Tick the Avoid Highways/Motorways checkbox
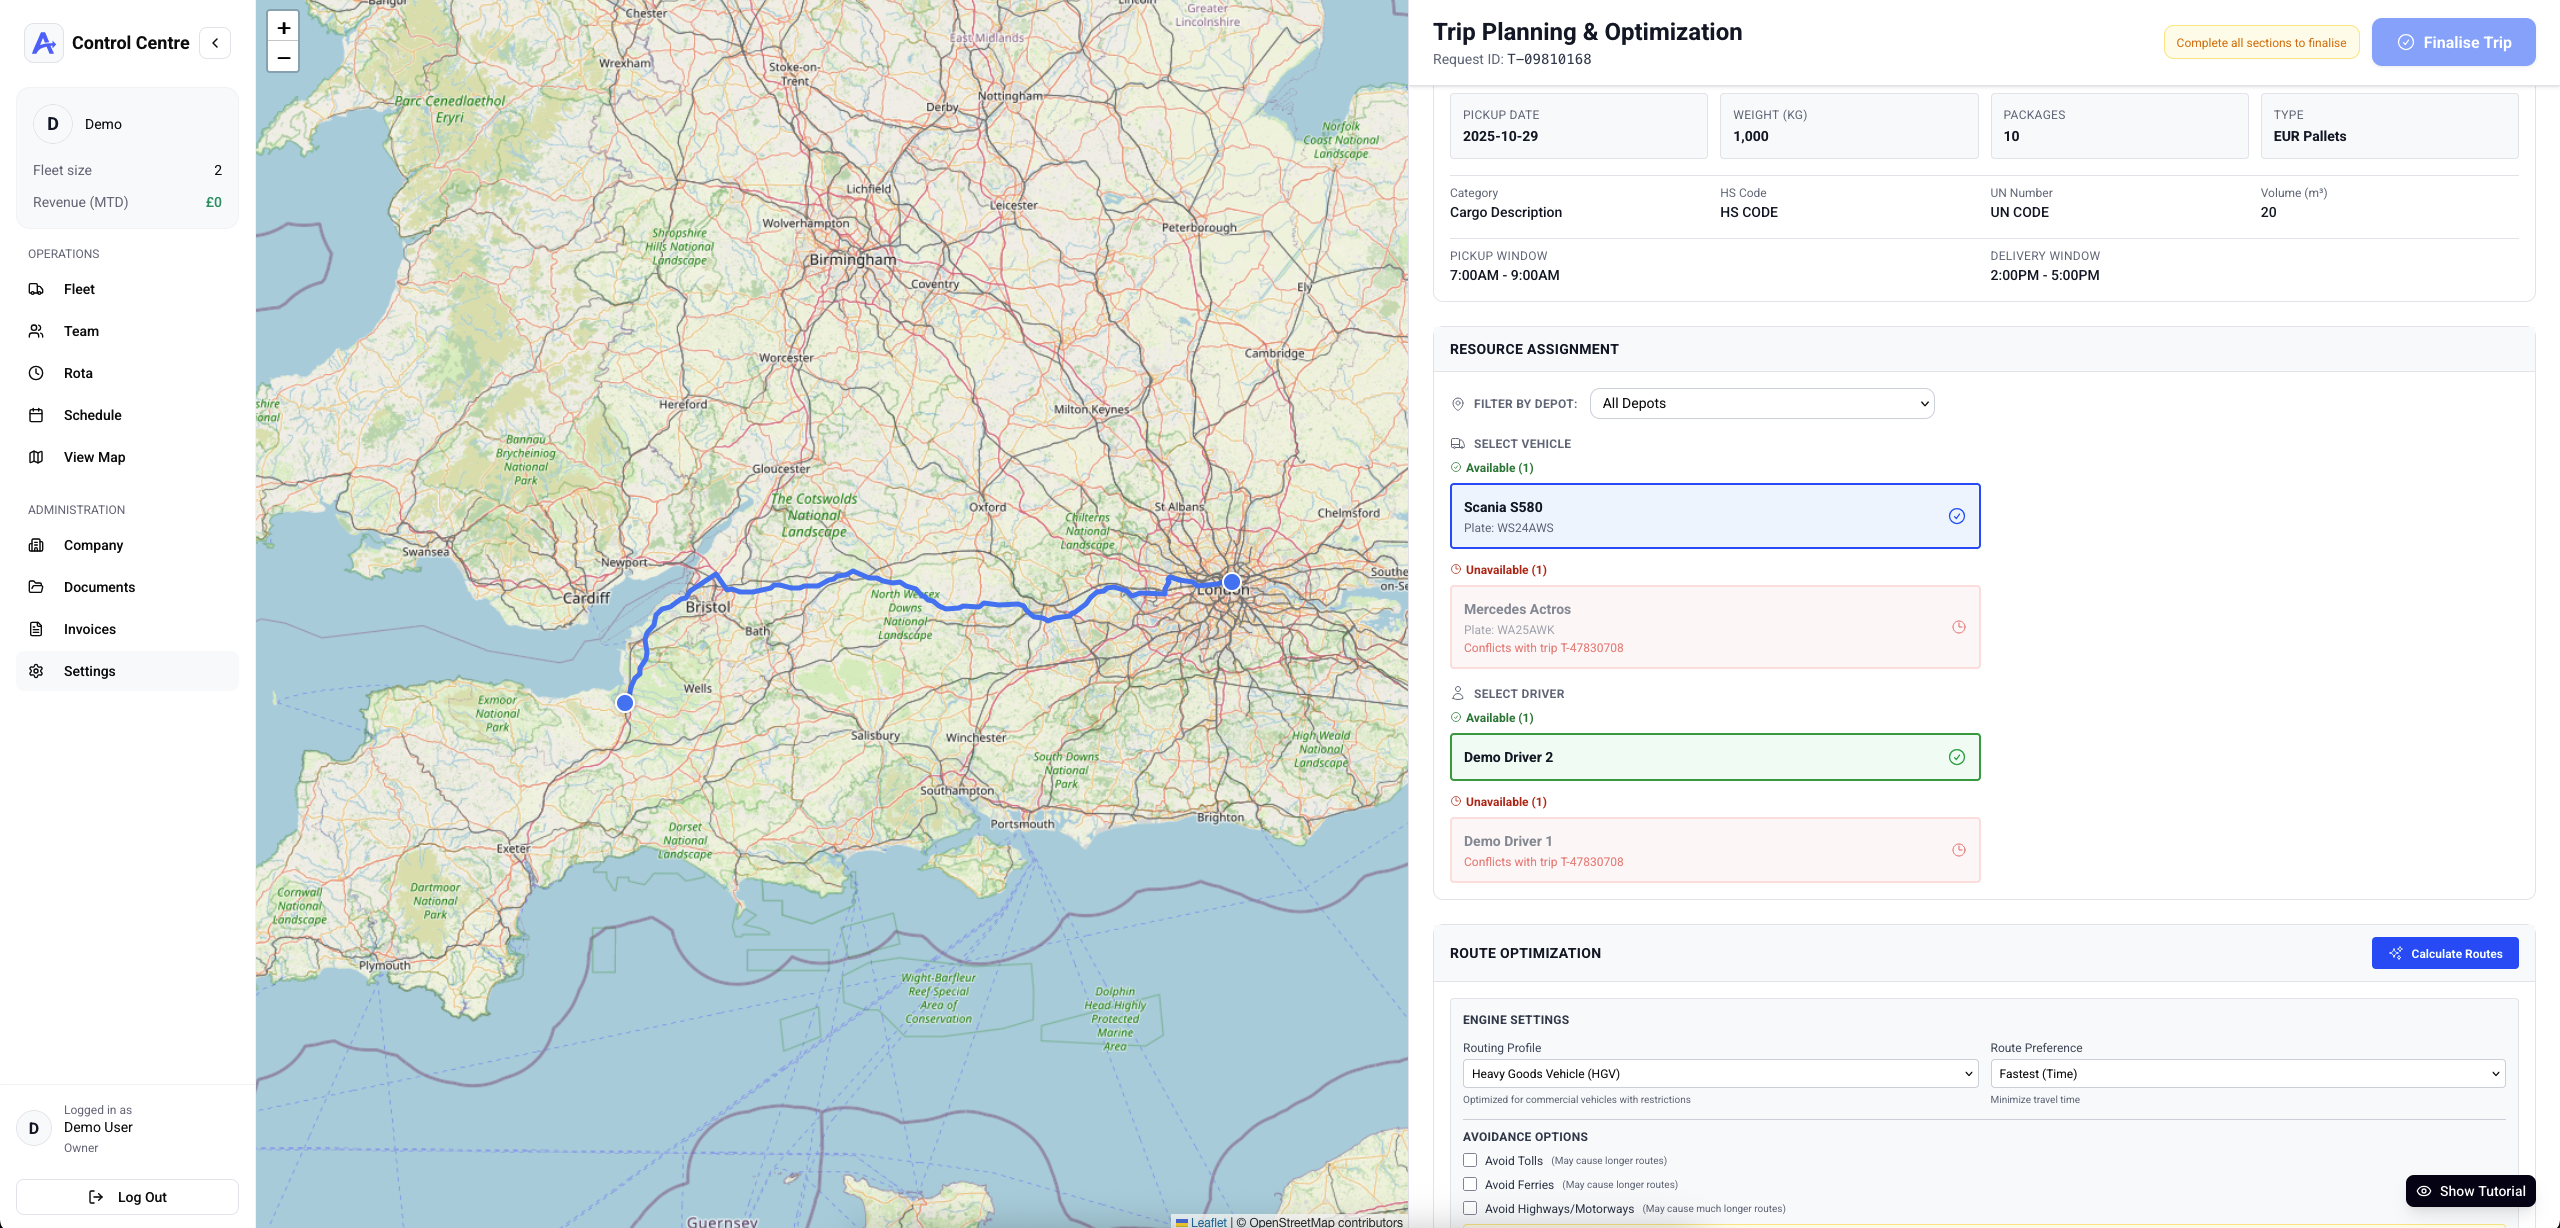The image size is (2560, 1228). [1470, 1208]
